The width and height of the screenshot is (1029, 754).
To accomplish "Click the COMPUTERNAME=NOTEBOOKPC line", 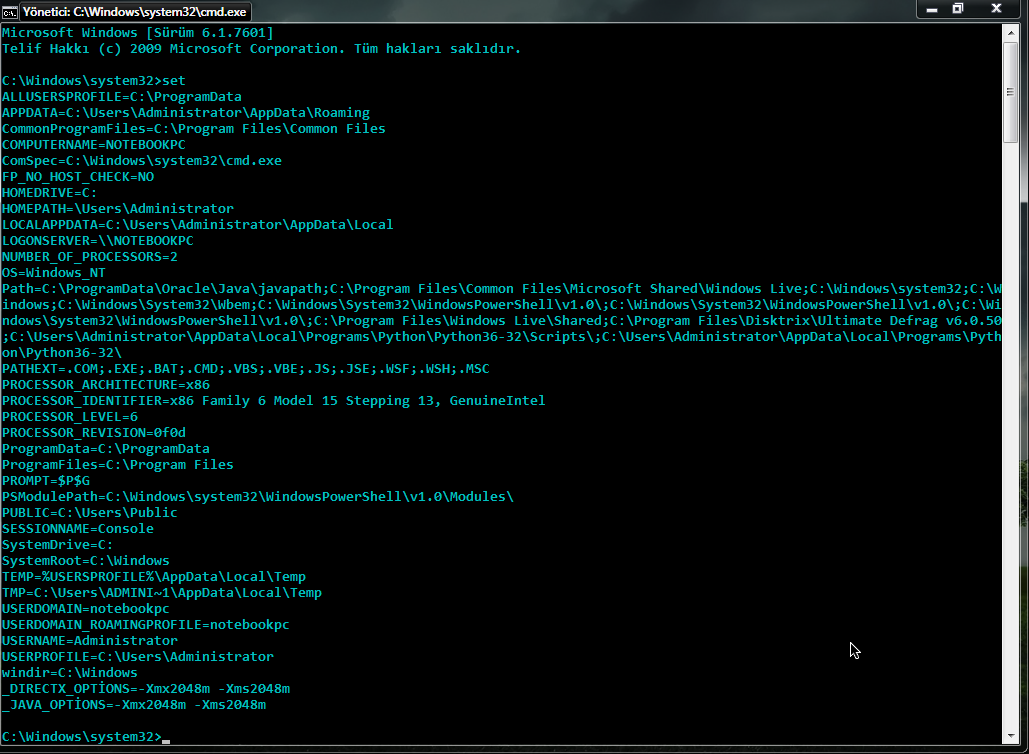I will tap(94, 144).
